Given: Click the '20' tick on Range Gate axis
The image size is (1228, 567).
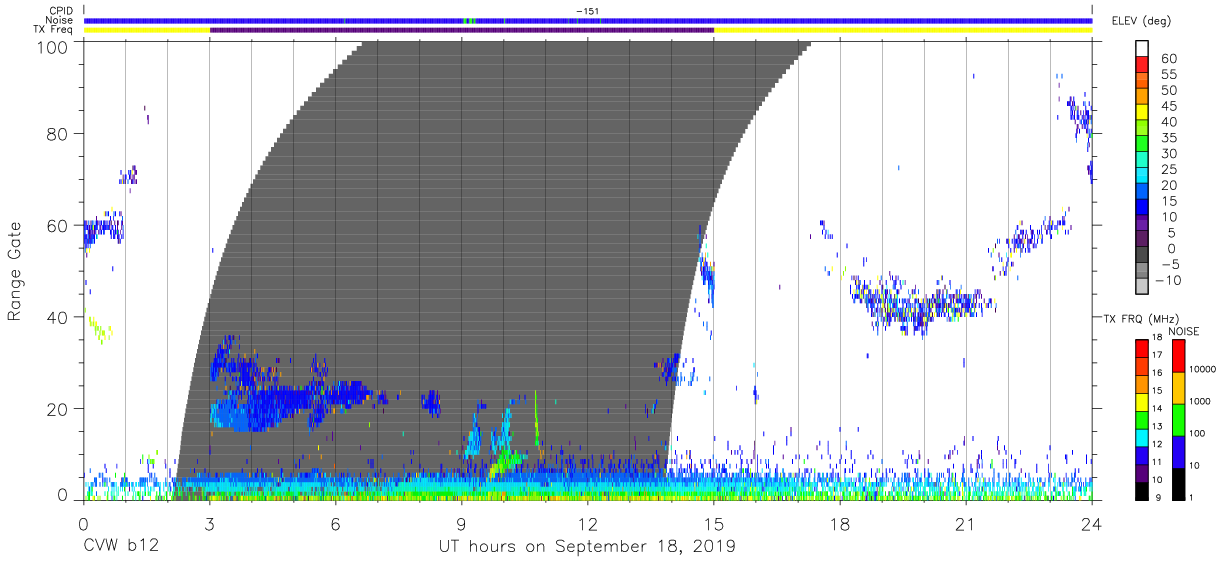Looking at the screenshot, I should (x=59, y=409).
